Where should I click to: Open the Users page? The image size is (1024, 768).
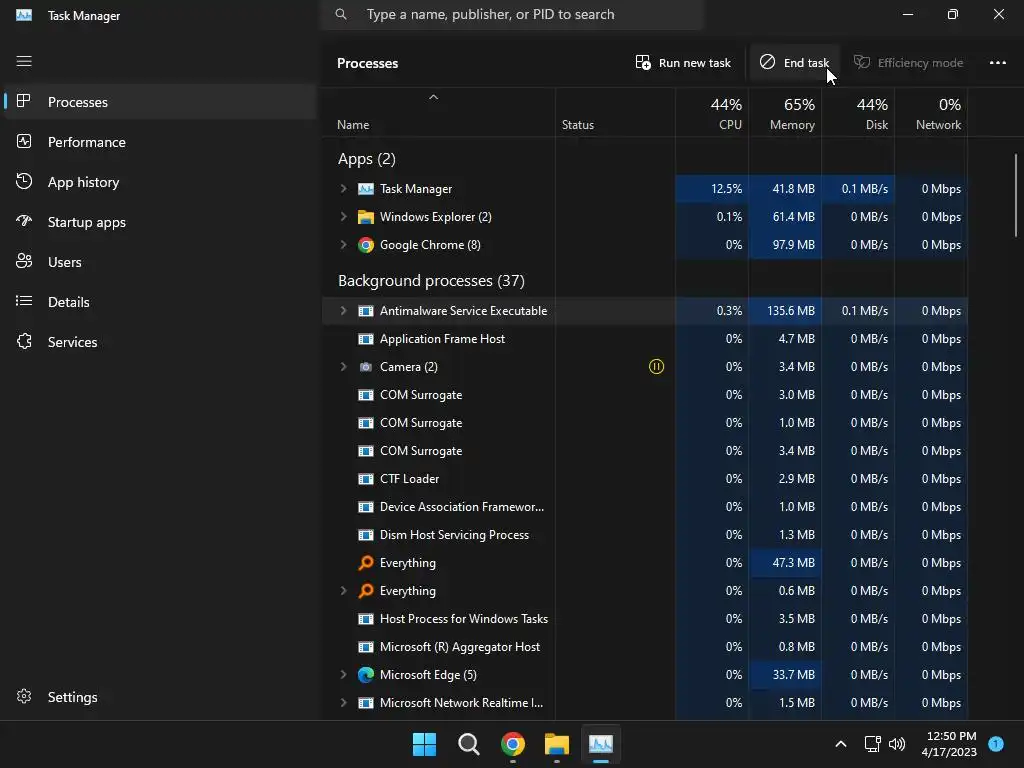tap(159, 262)
